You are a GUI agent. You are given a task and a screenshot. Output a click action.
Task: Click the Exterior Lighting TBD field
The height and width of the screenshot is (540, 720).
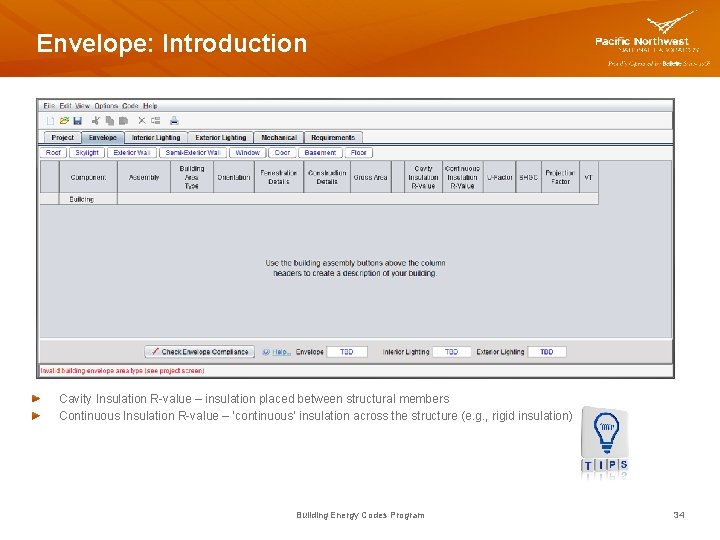click(546, 352)
